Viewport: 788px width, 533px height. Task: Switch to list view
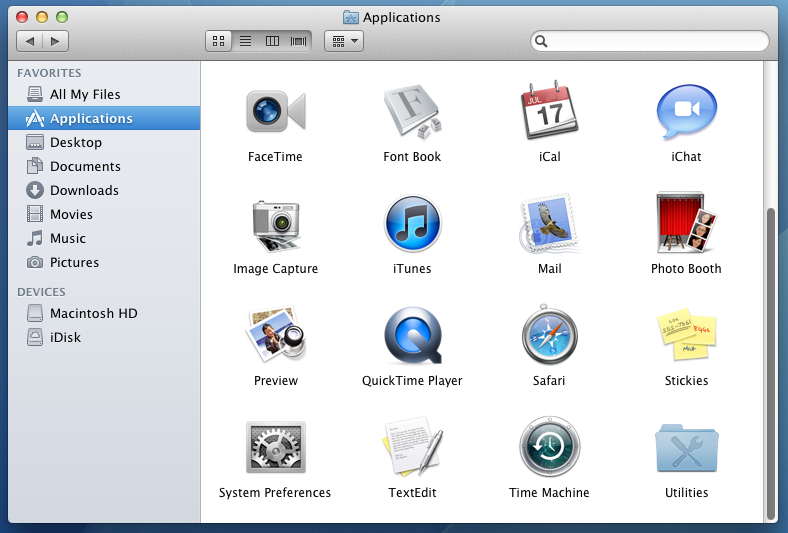(245, 41)
